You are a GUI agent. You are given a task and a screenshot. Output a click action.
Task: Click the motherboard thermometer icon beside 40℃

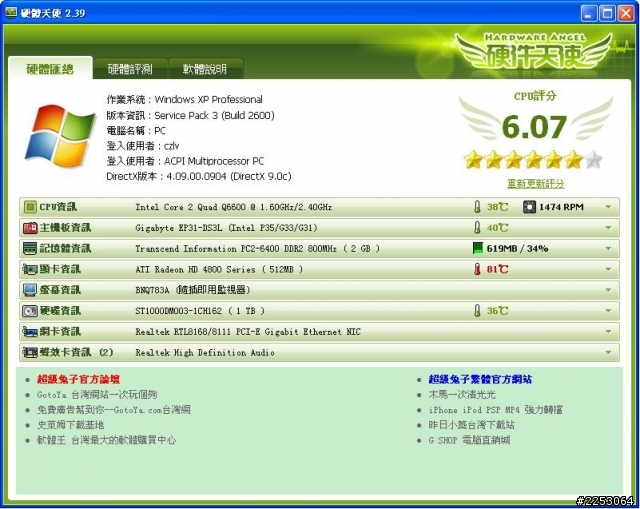pos(477,228)
